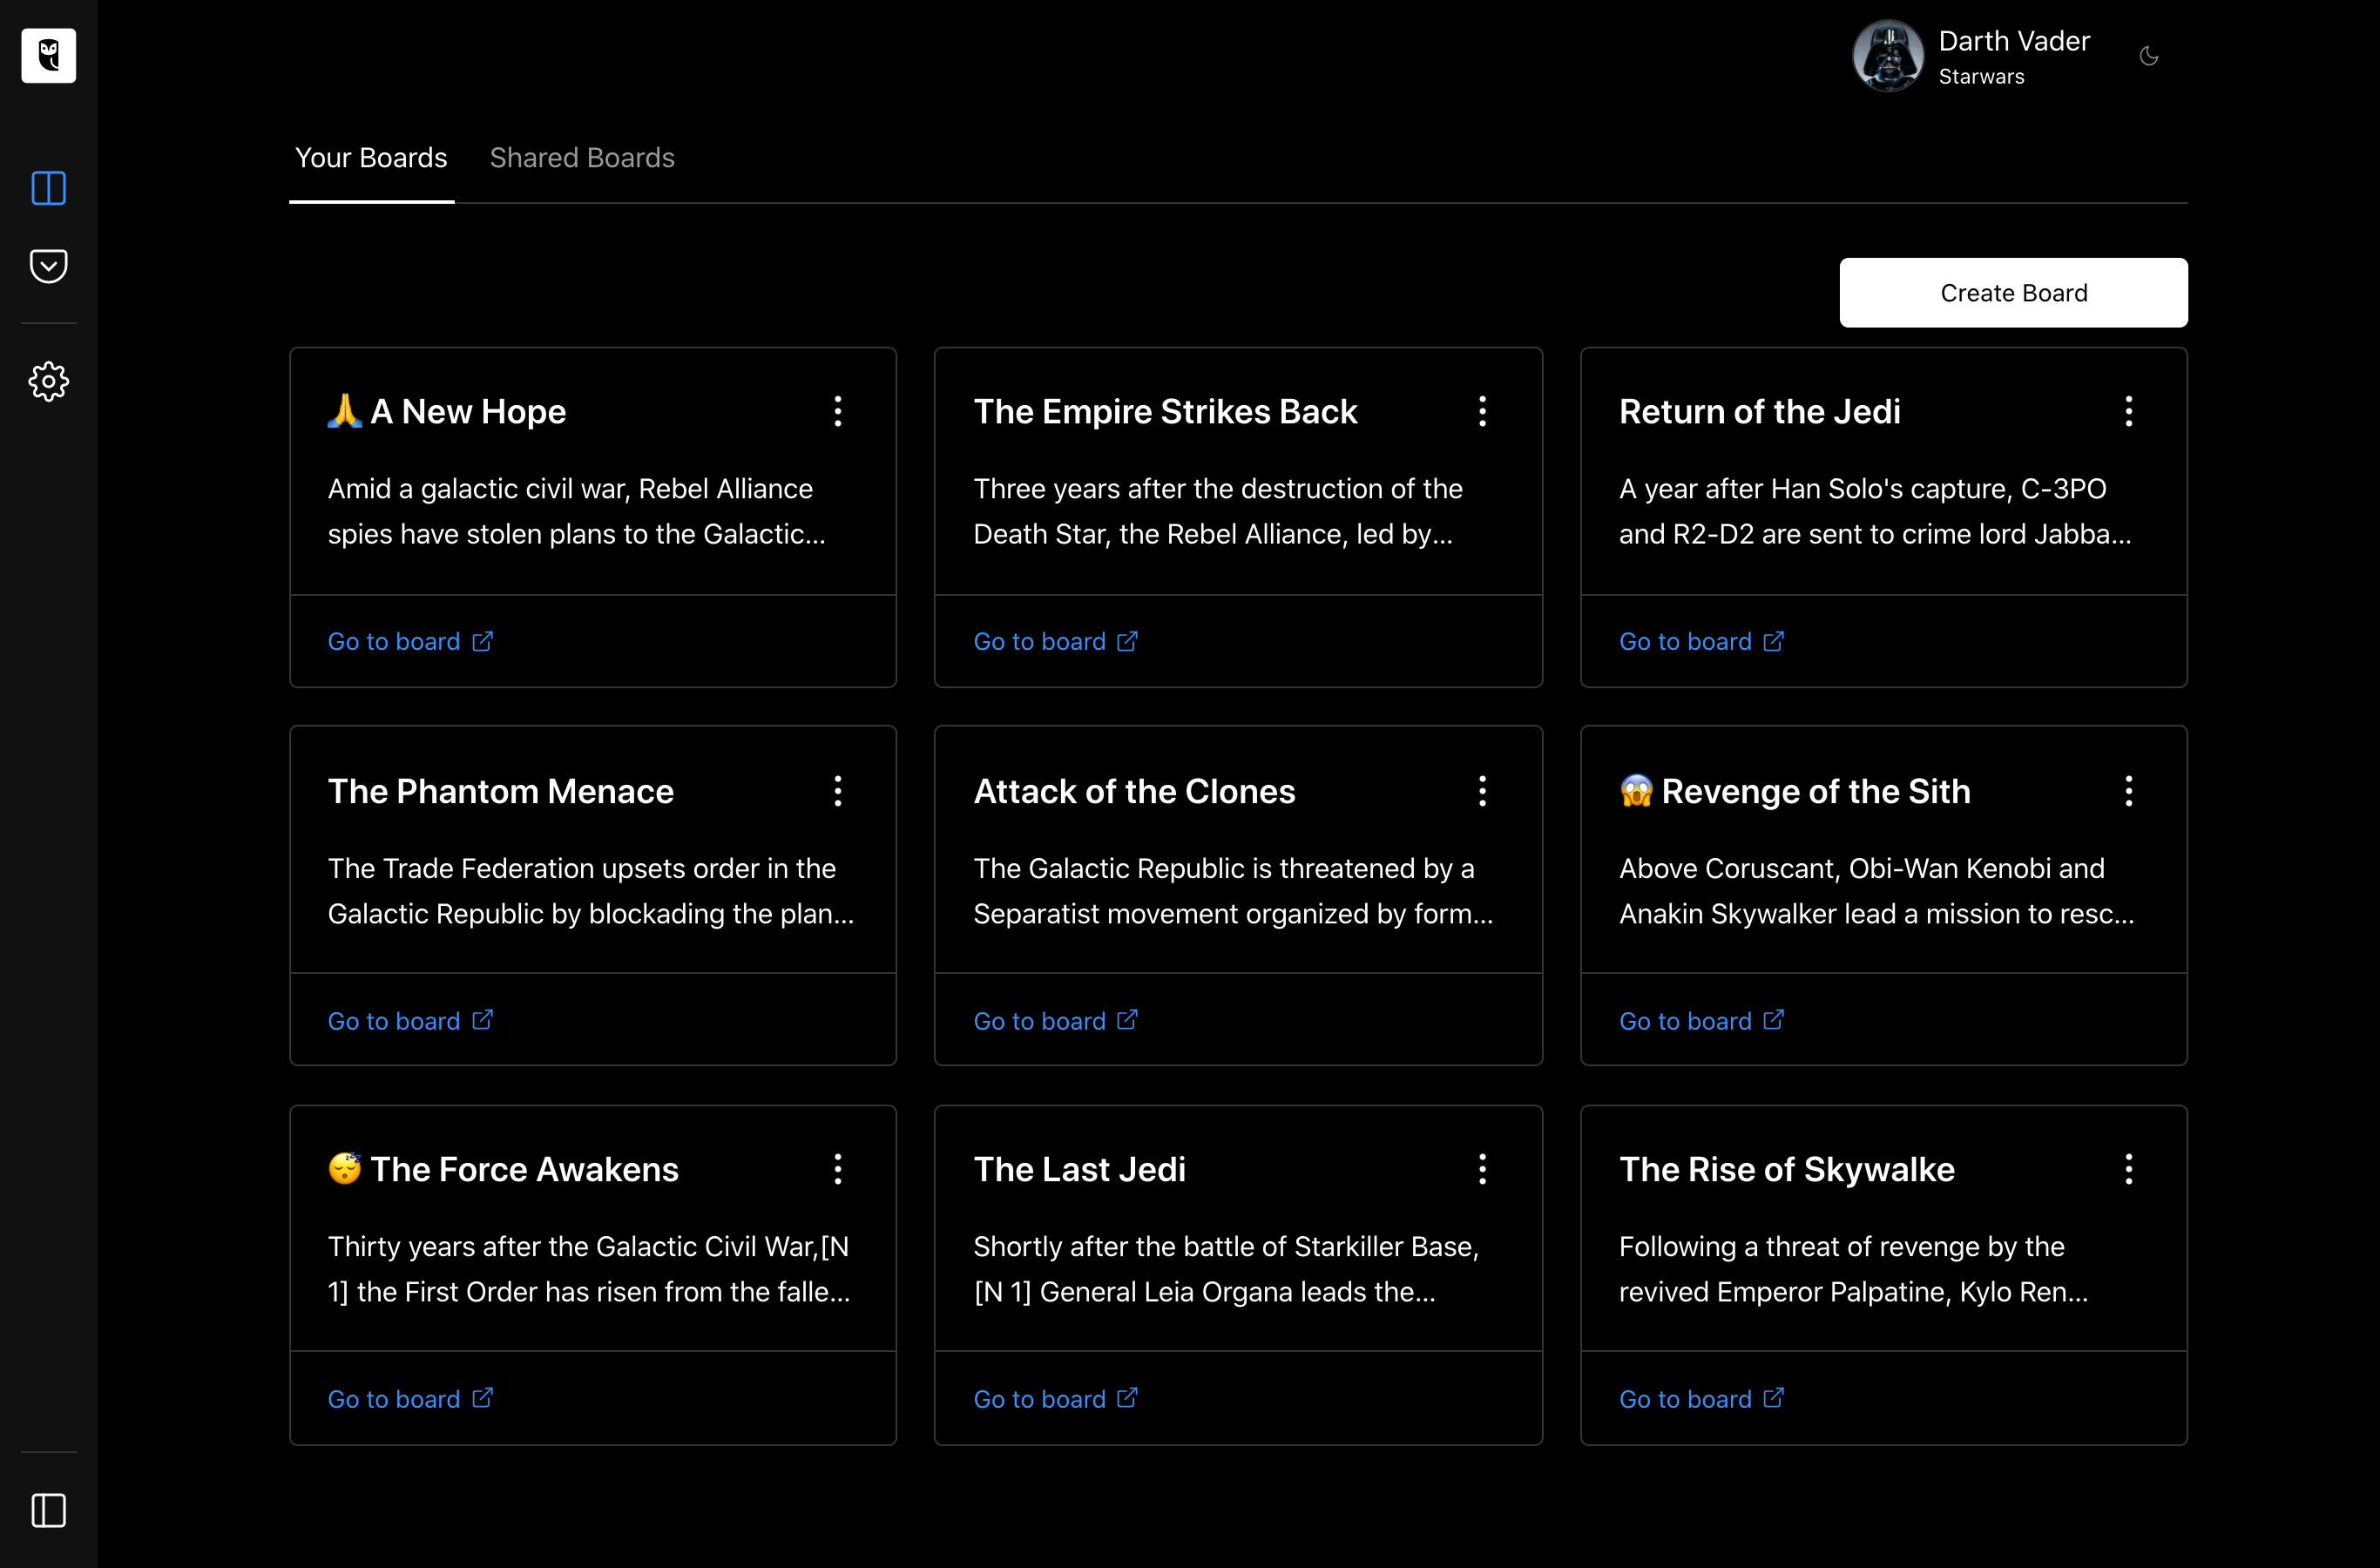Click the Starwars workspace label

(x=1981, y=75)
